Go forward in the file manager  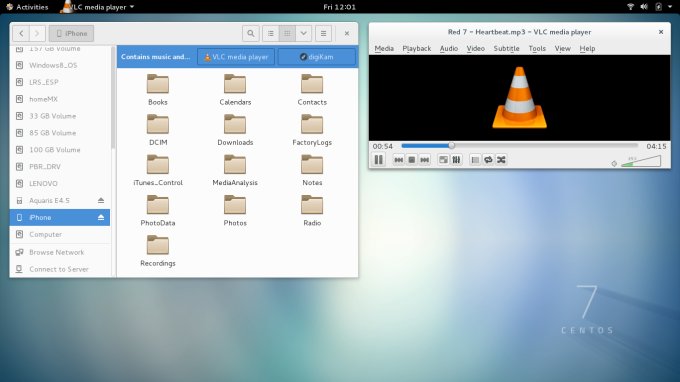point(37,33)
